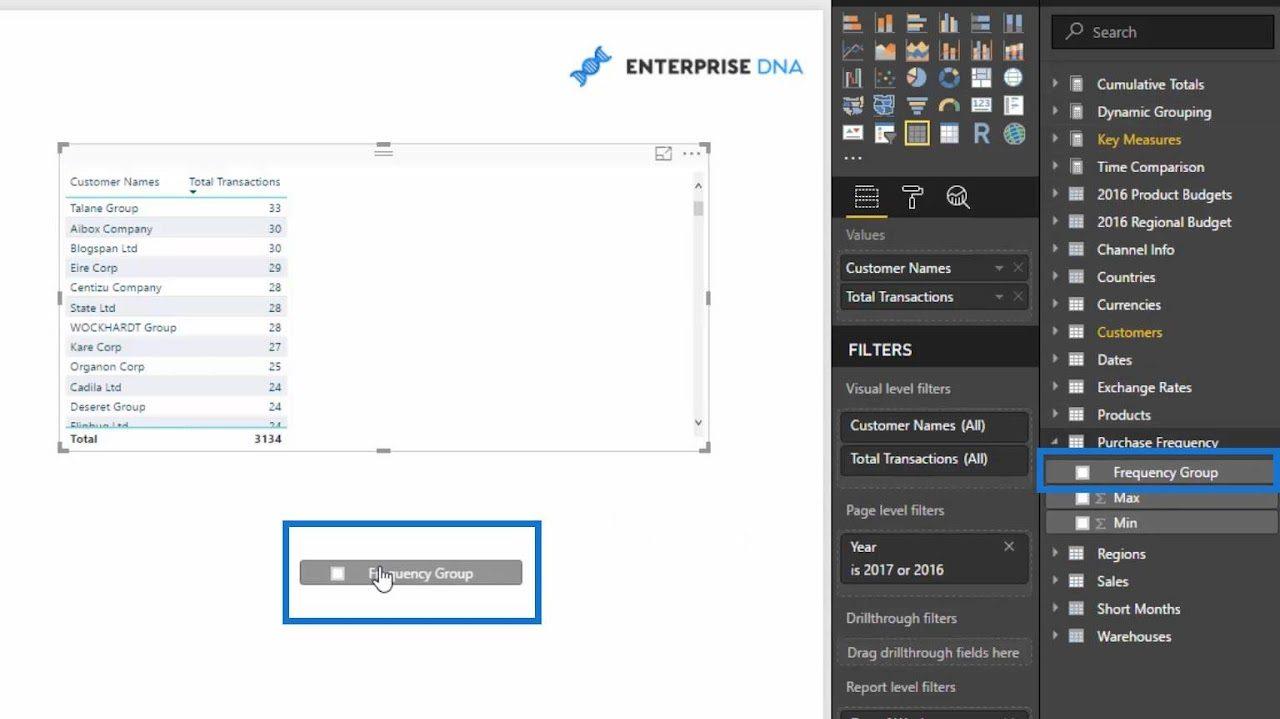Expand the Dynamic Grouping table
1280x719 pixels.
(x=1055, y=112)
